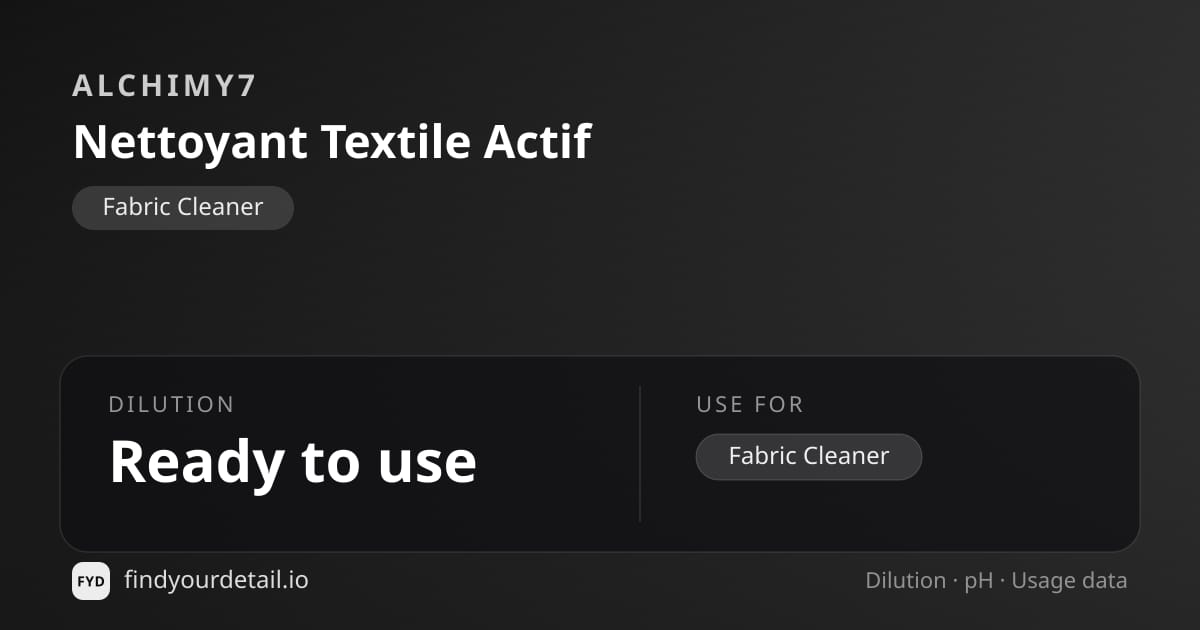The height and width of the screenshot is (630, 1200).
Task: Click the Ready to use dilution value
Action: pos(293,461)
